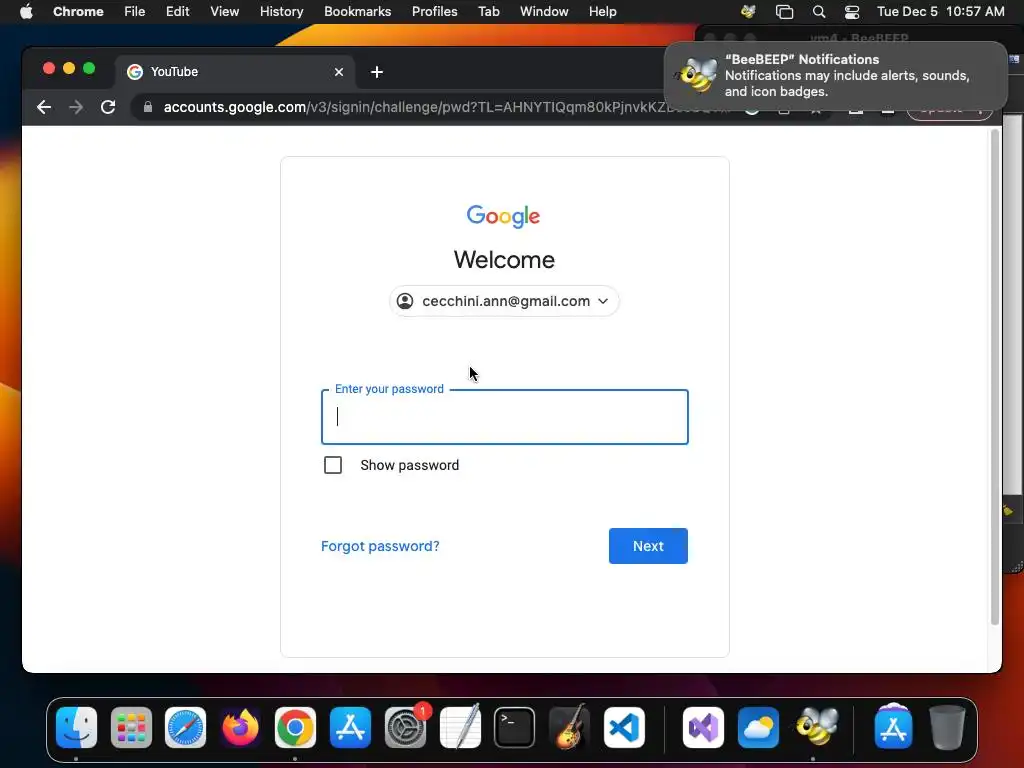This screenshot has width=1024, height=768.
Task: Open Control Center in menu bar
Action: pos(852,11)
